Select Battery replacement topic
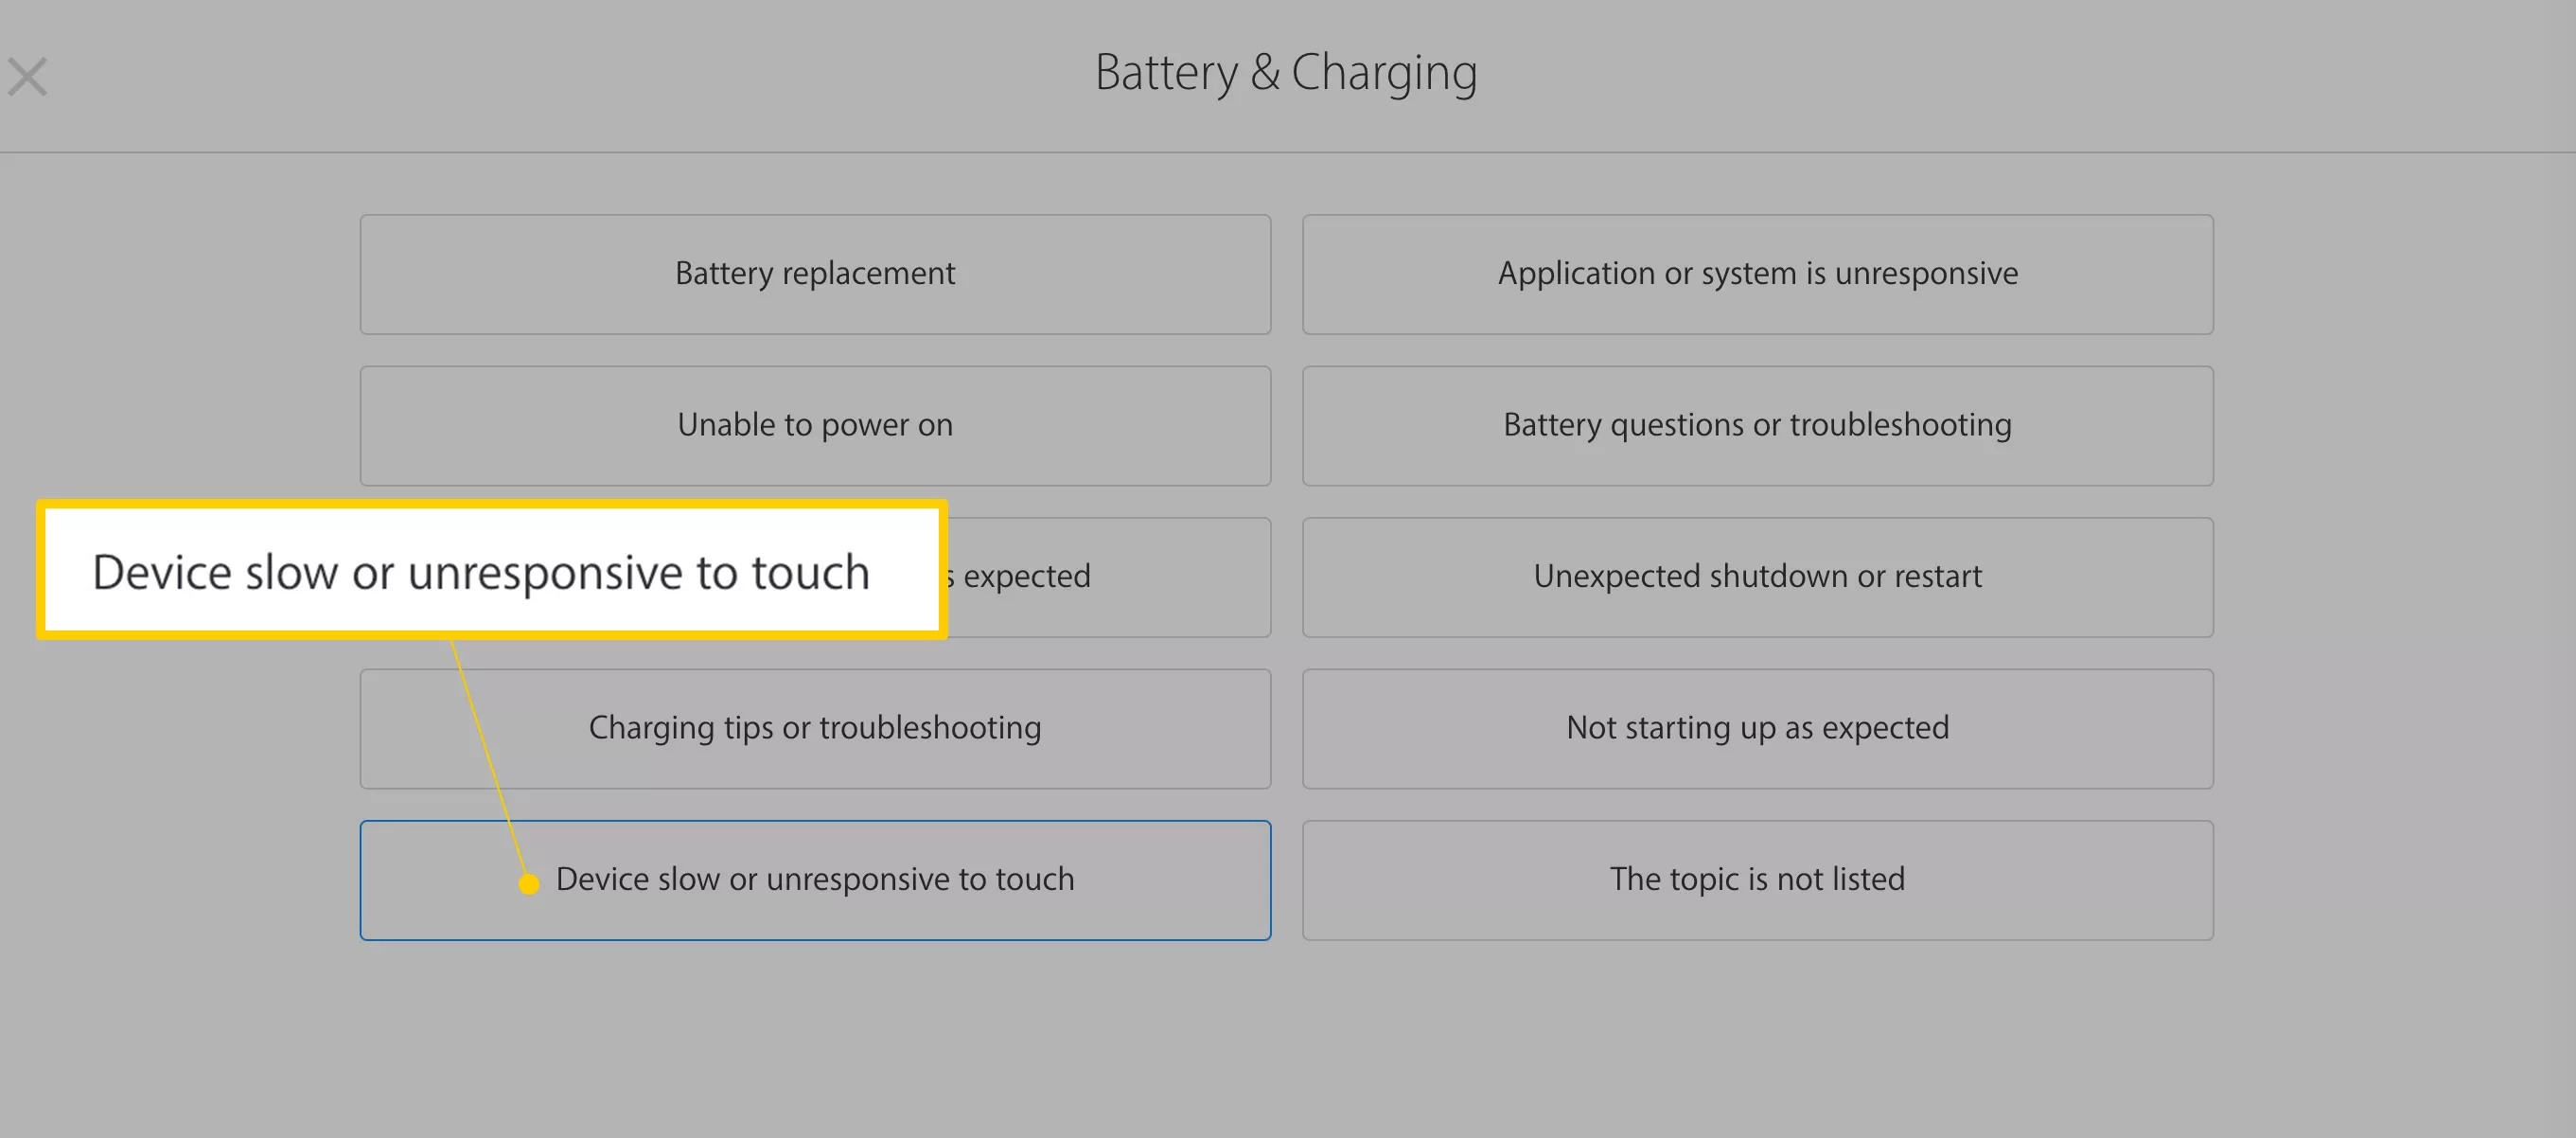The image size is (2576, 1138). click(x=817, y=272)
